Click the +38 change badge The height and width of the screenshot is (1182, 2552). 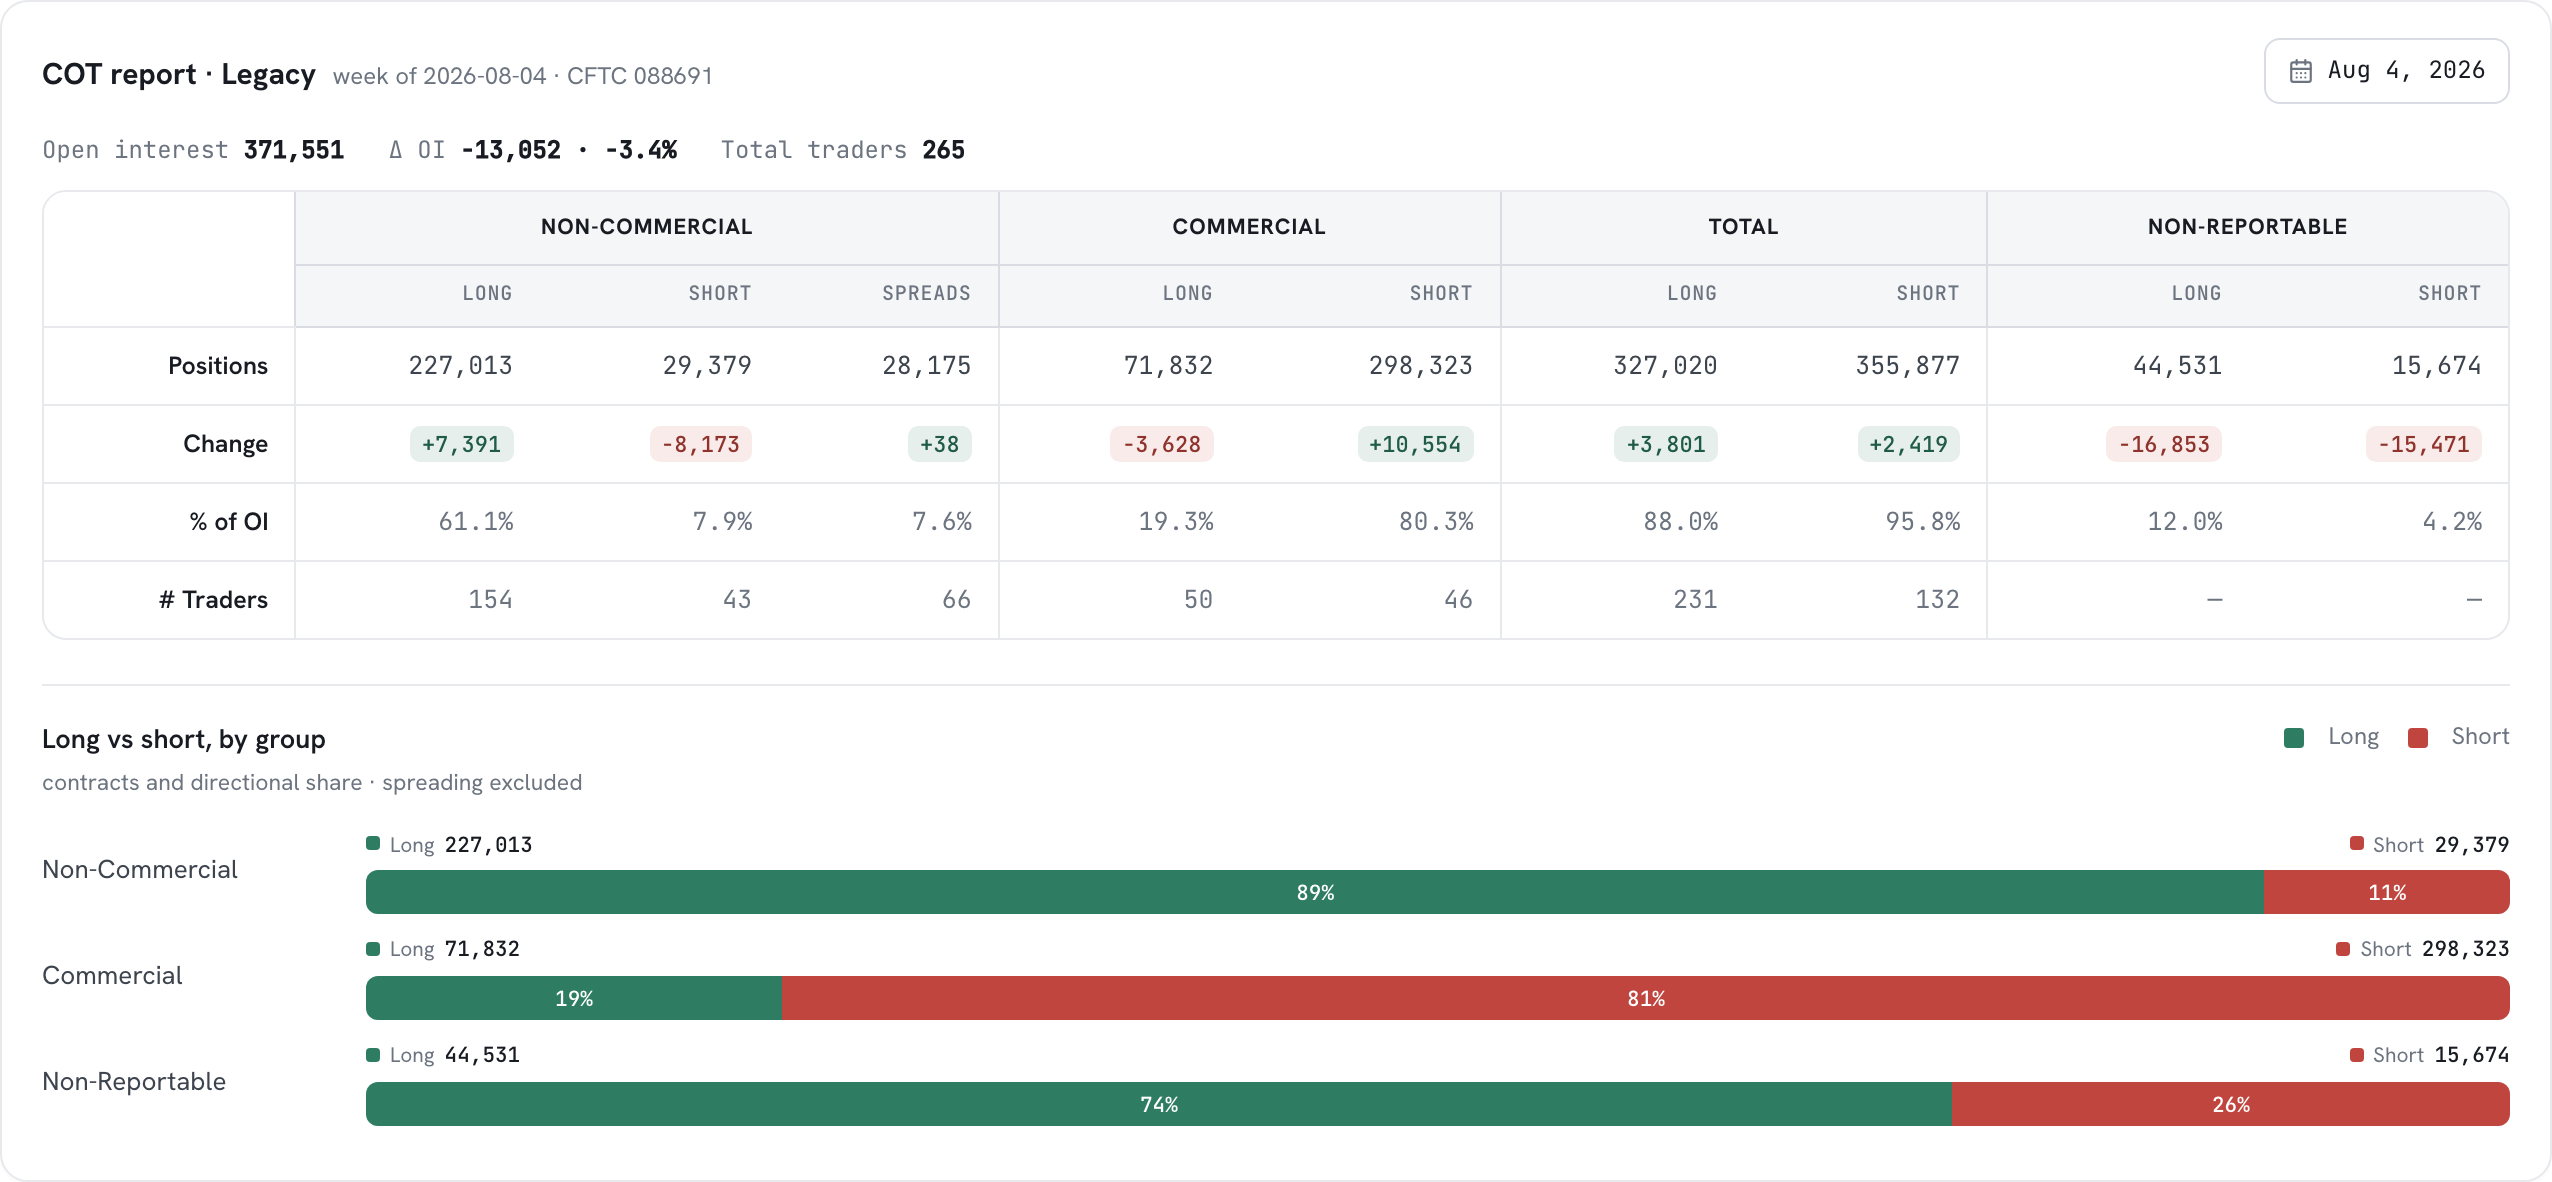940,444
